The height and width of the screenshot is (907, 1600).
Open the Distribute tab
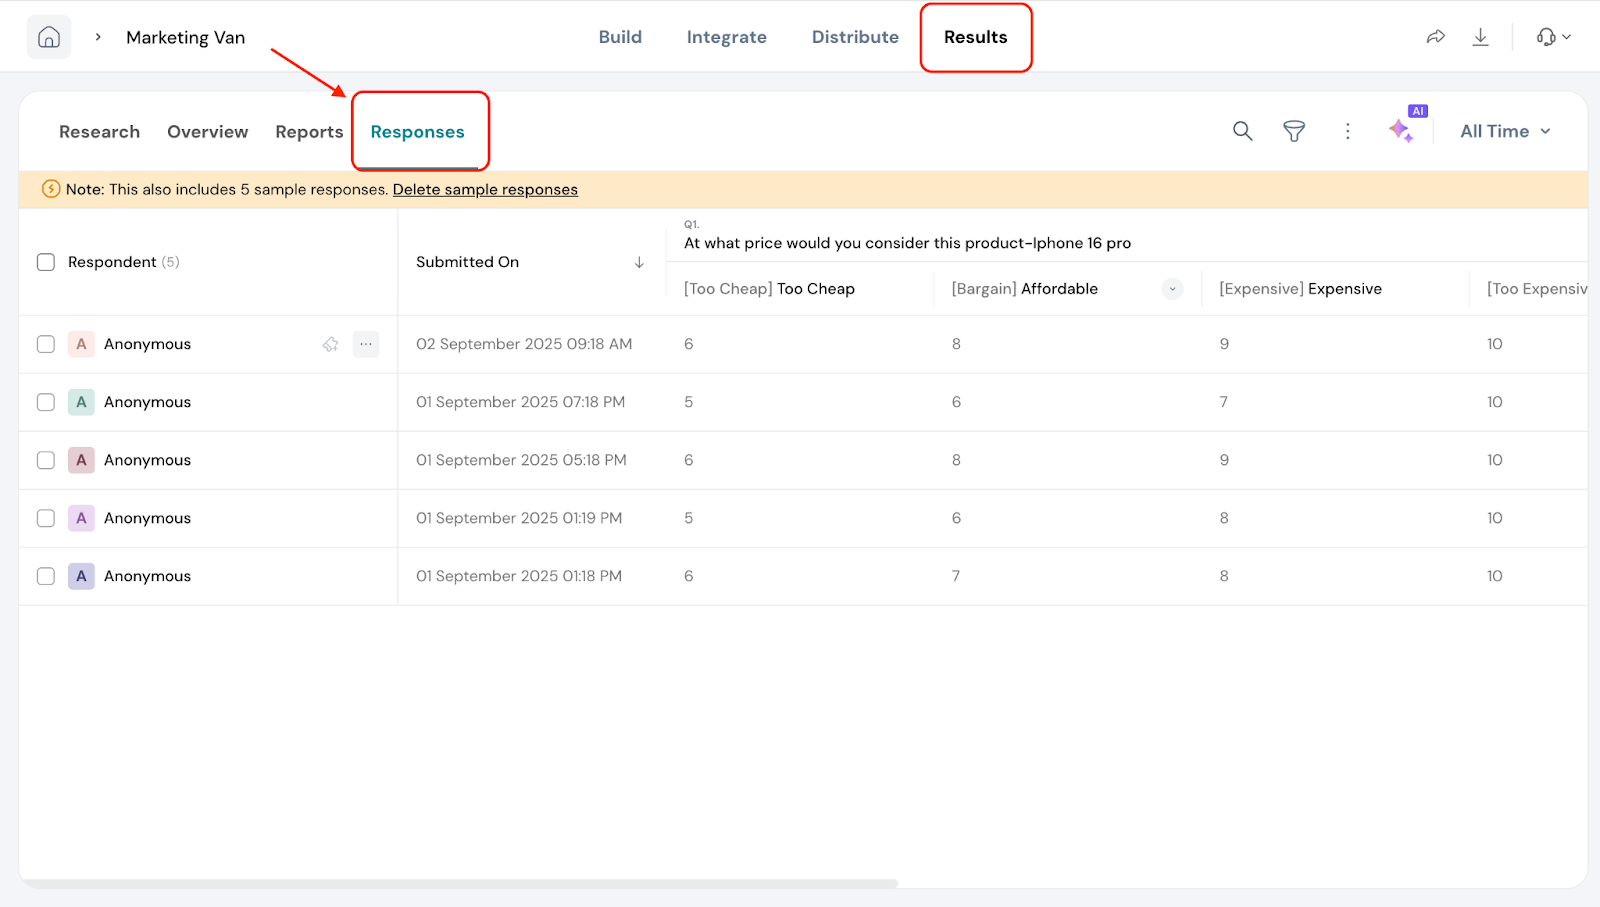point(855,37)
